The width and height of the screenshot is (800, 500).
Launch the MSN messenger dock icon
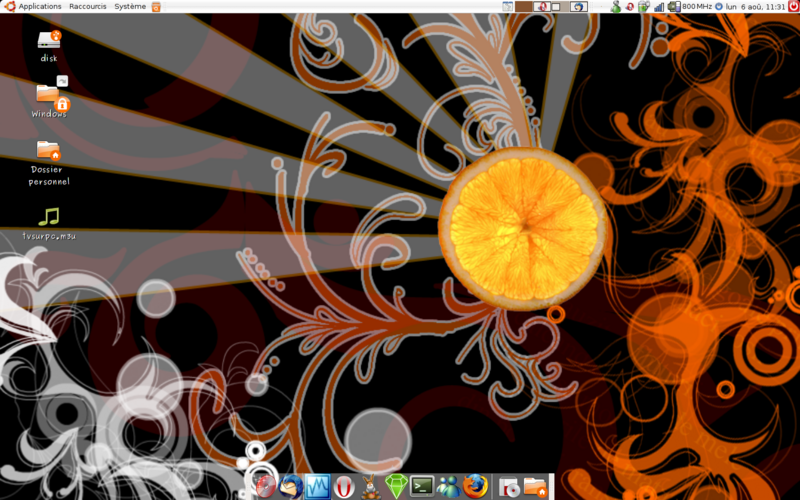pyautogui.click(x=448, y=487)
